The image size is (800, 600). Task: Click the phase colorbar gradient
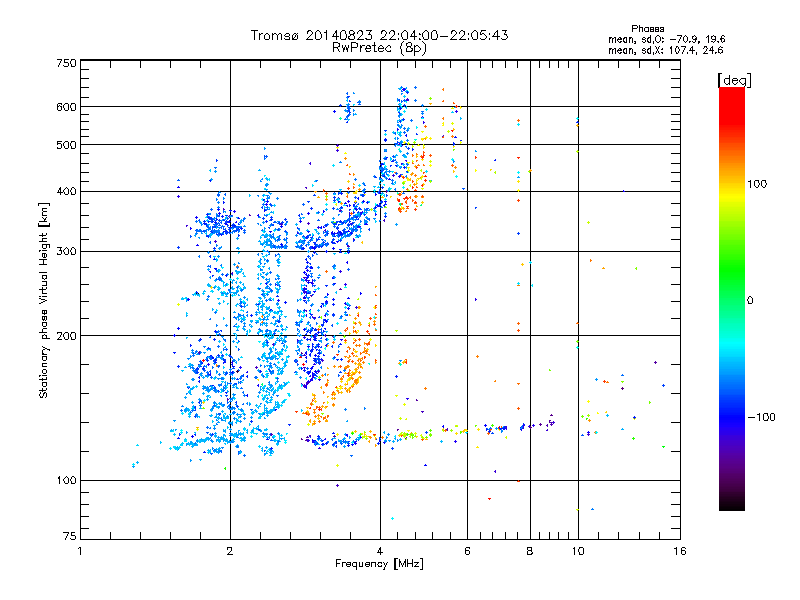click(x=732, y=298)
